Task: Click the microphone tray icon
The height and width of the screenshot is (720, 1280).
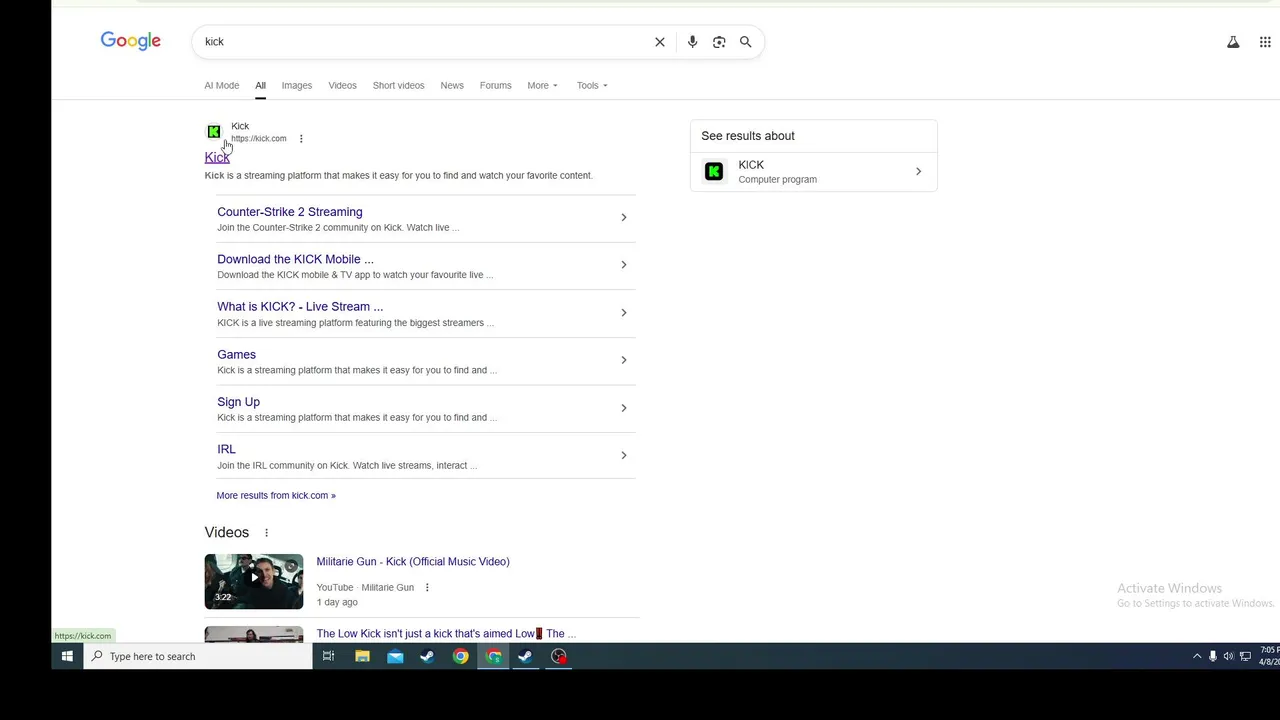Action: (x=1213, y=656)
